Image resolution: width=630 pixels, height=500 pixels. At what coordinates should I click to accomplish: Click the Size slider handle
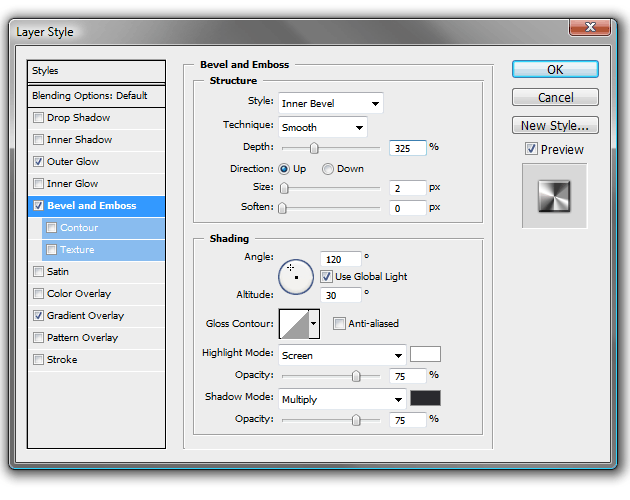click(284, 188)
